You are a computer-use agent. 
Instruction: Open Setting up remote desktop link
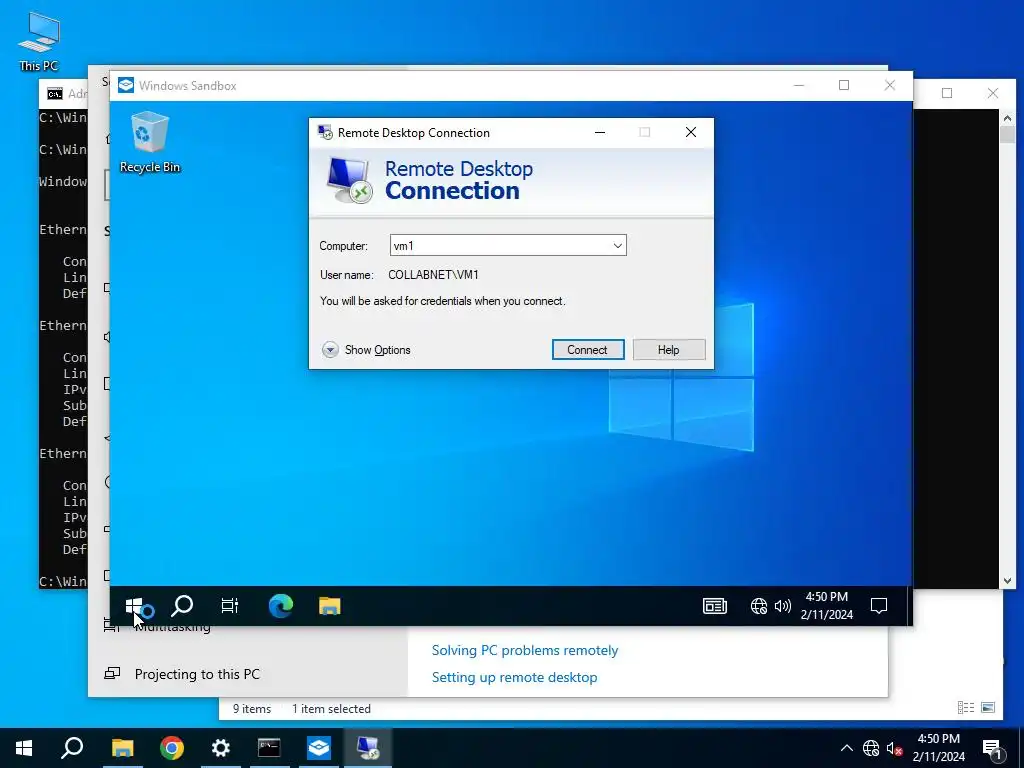(x=515, y=677)
